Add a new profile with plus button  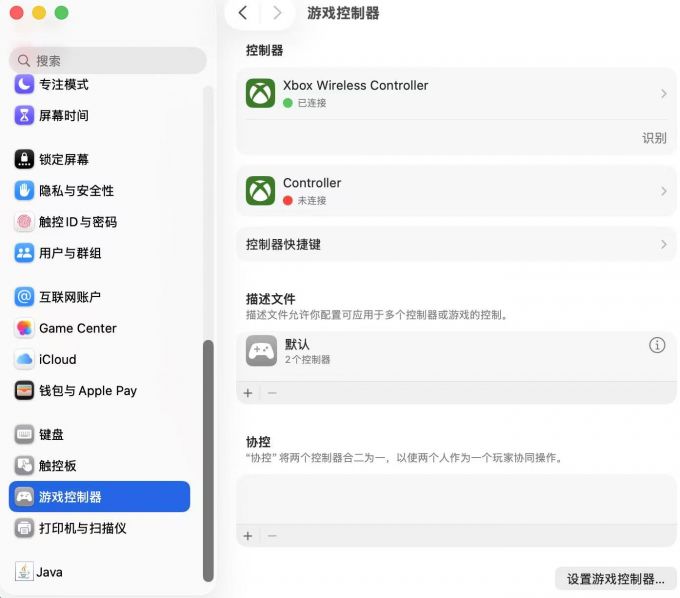(248, 393)
